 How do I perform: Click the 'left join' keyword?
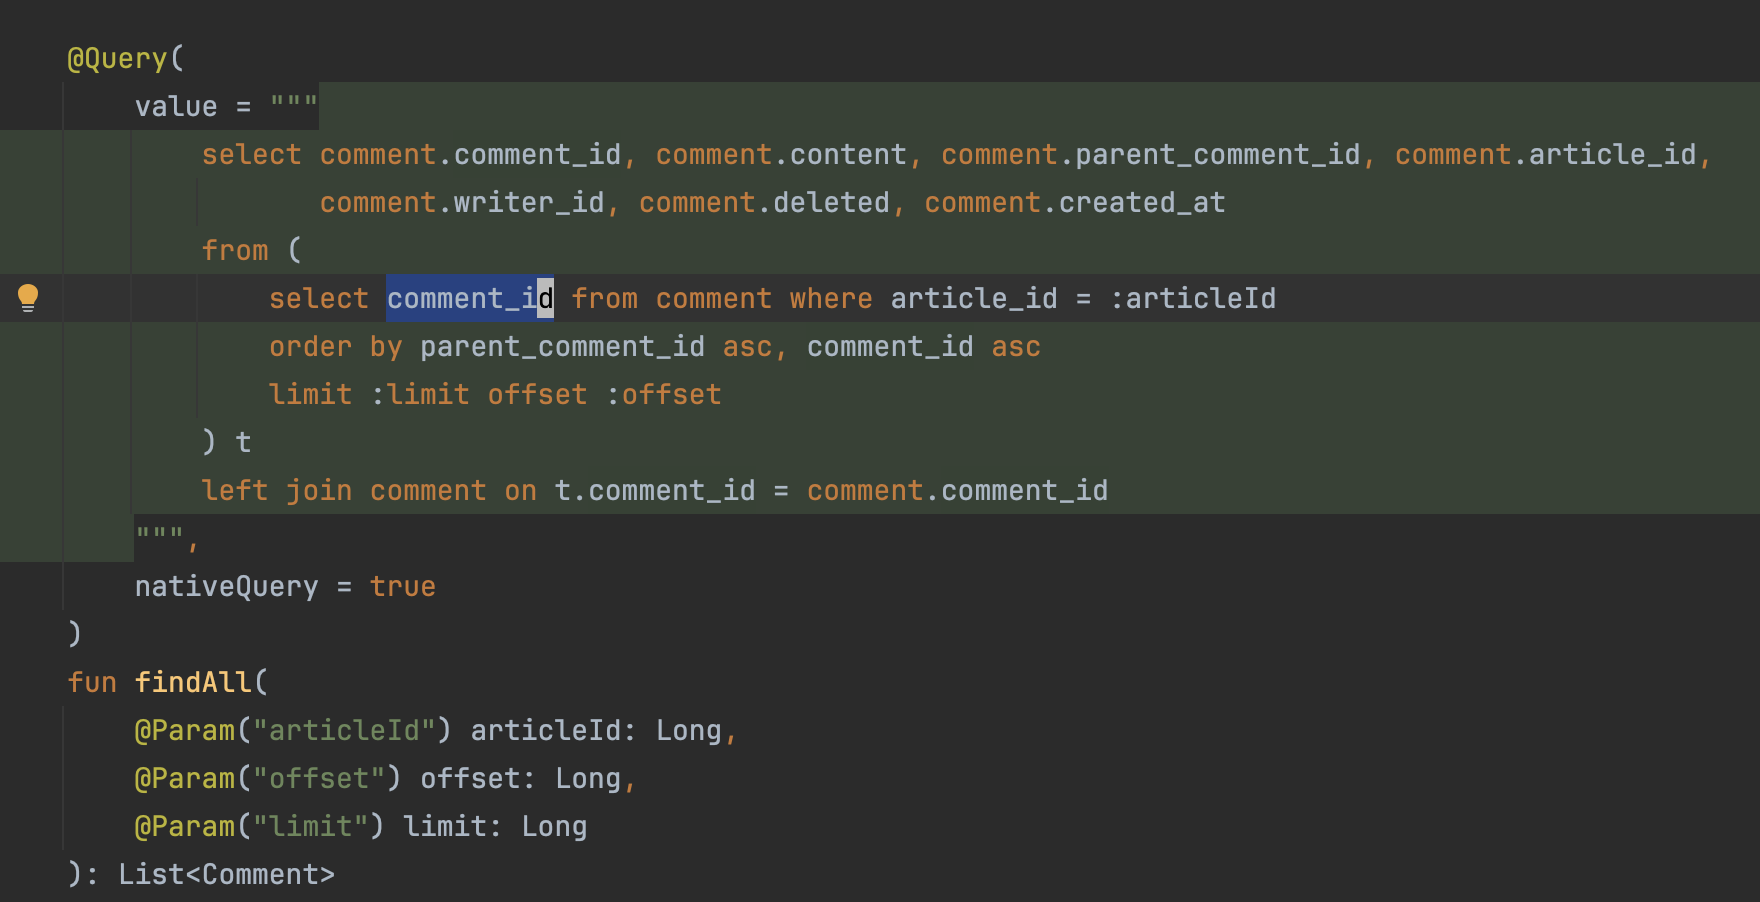[277, 491]
